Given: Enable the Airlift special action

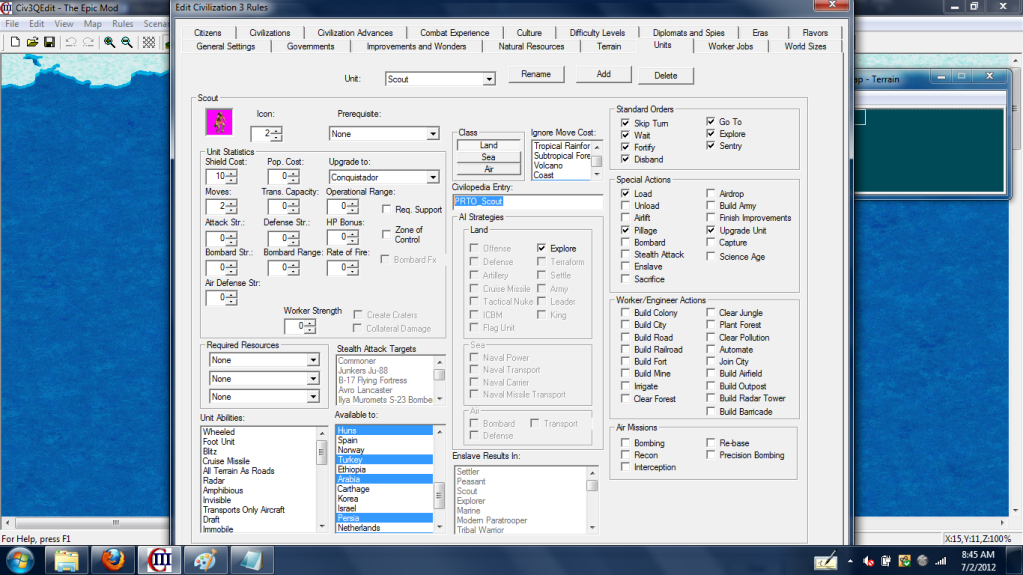Looking at the screenshot, I should 625,217.
